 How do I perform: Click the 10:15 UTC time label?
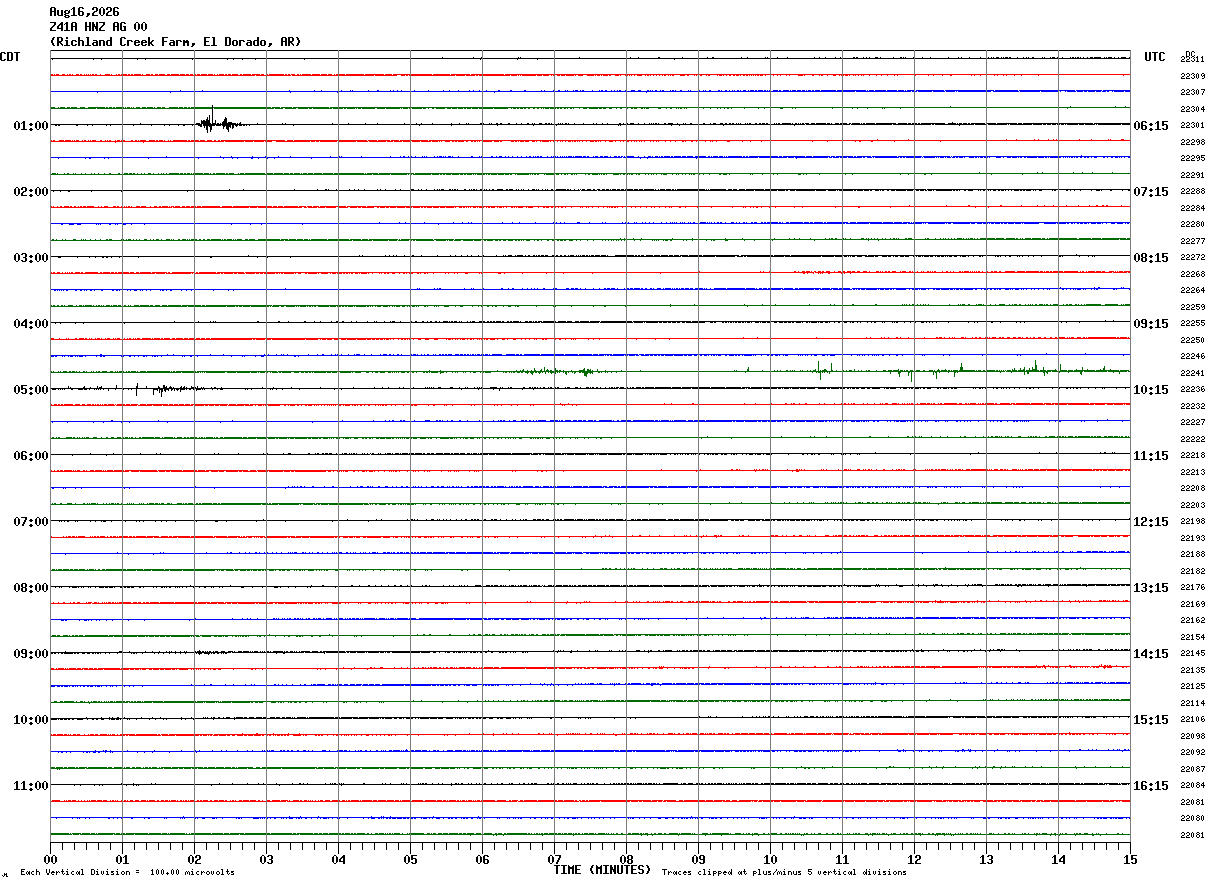pyautogui.click(x=1150, y=390)
